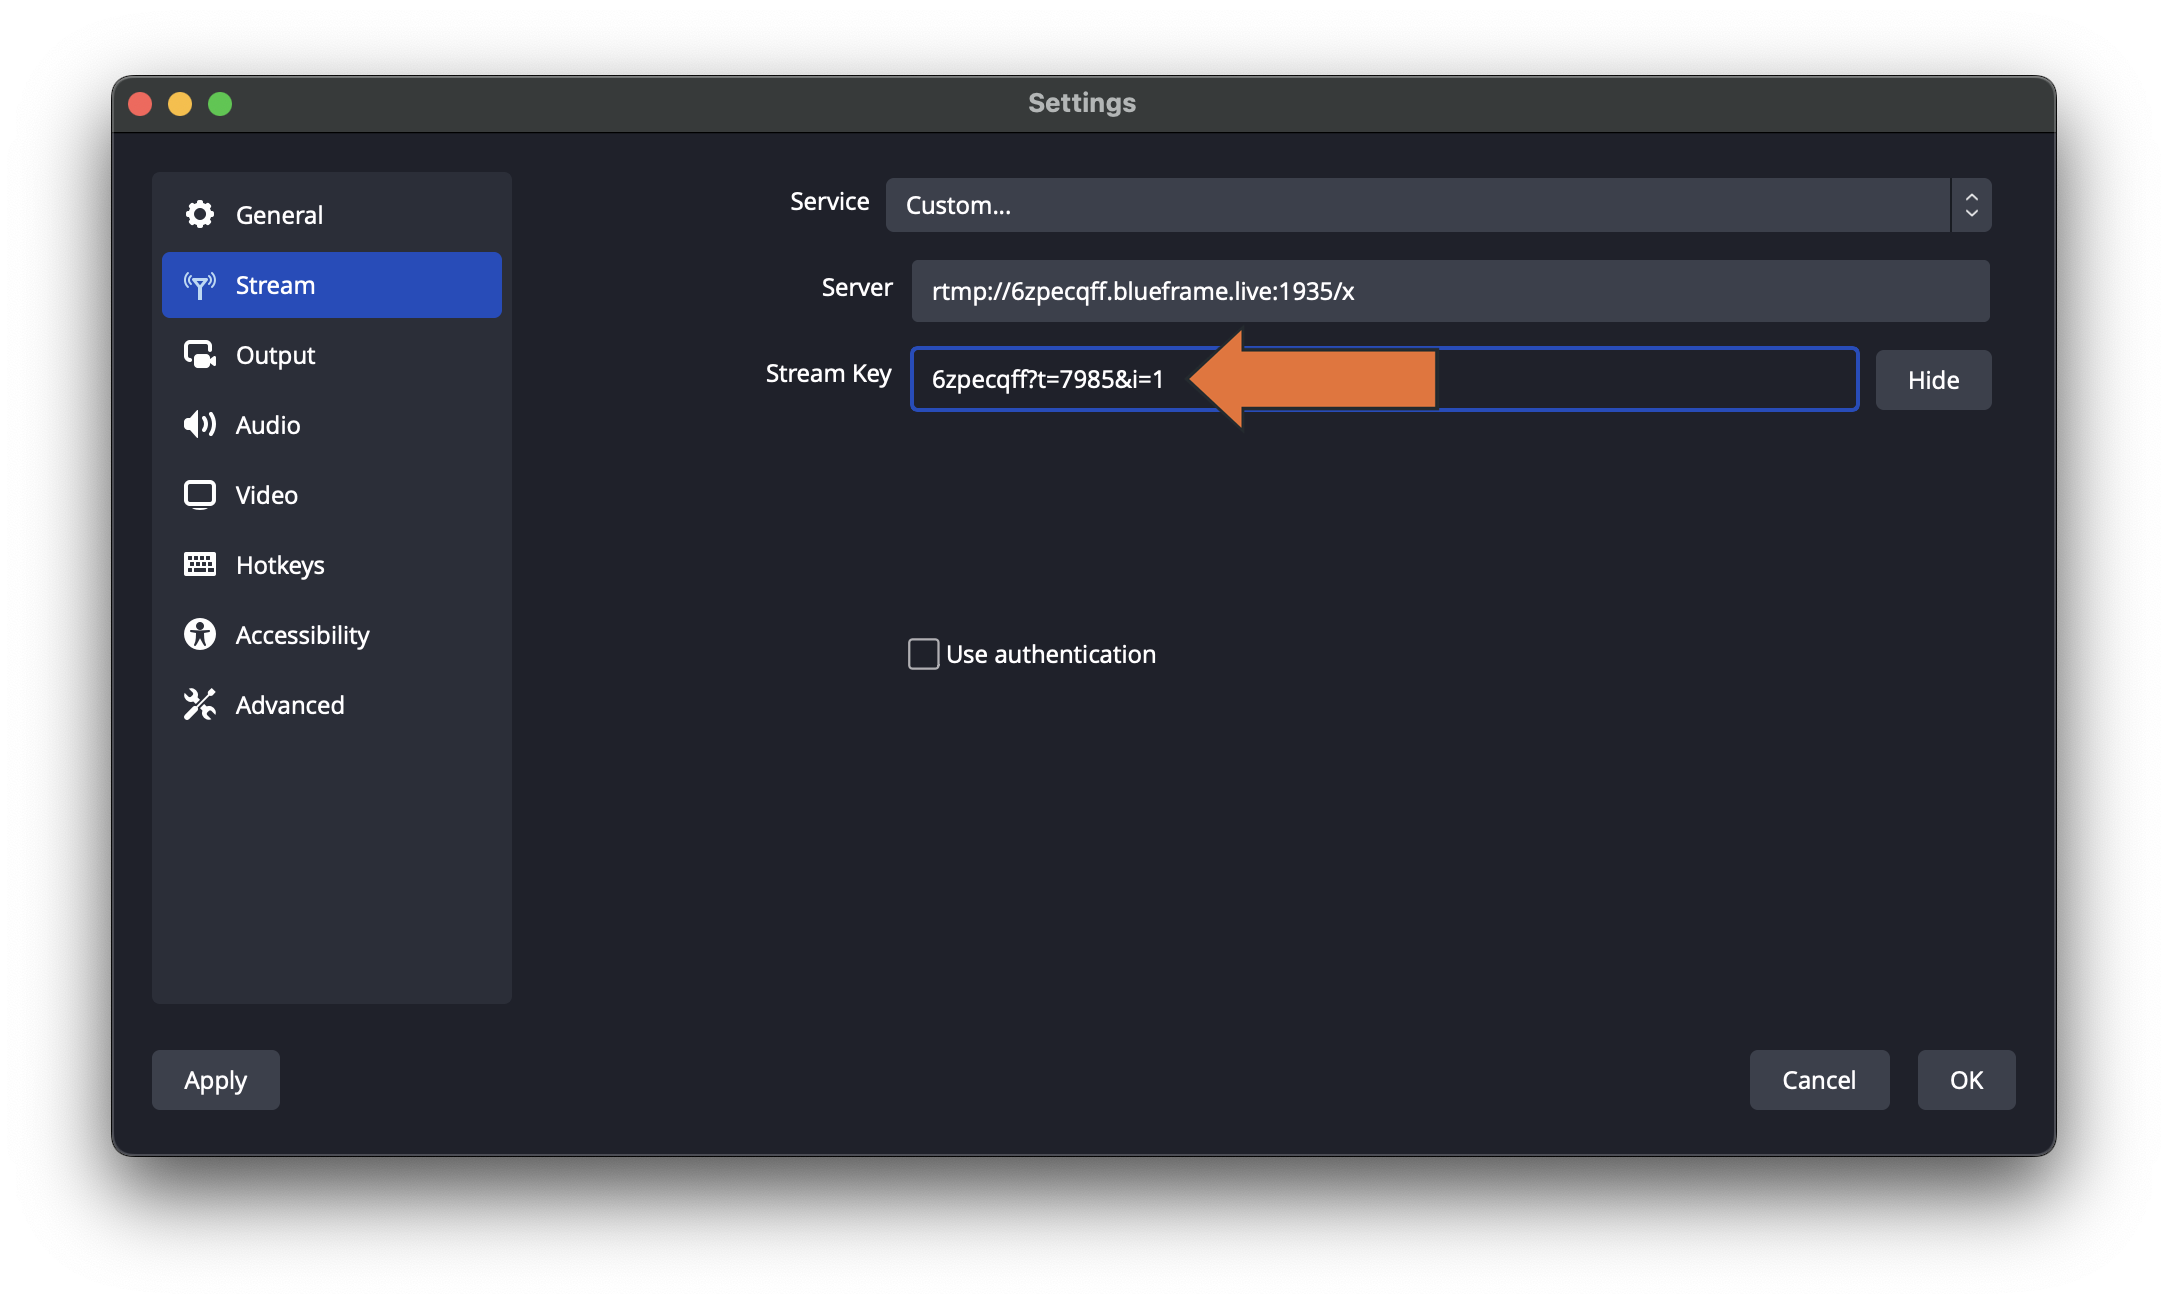Viewport: 2168px width, 1304px height.
Task: Click the Video monitor icon
Action: (200, 495)
